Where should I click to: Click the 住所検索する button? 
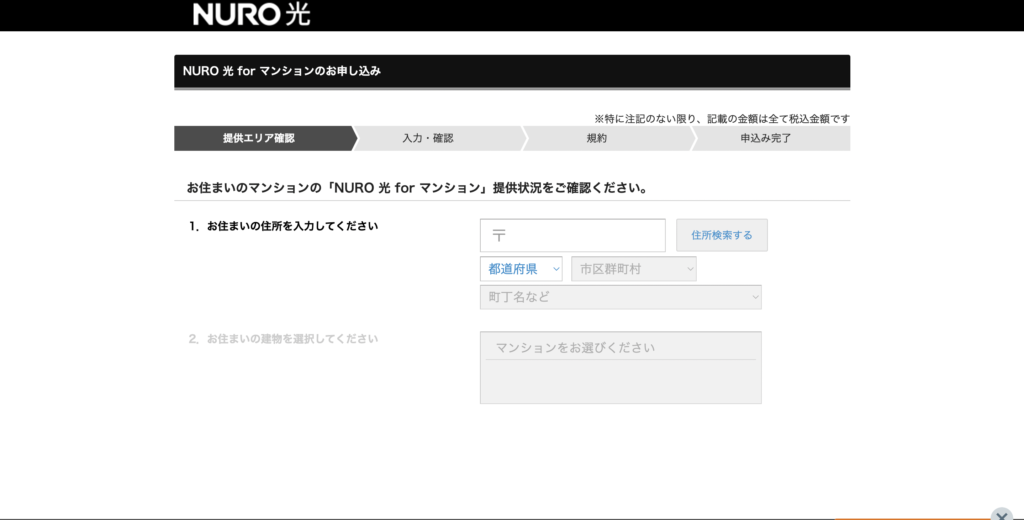[722, 235]
